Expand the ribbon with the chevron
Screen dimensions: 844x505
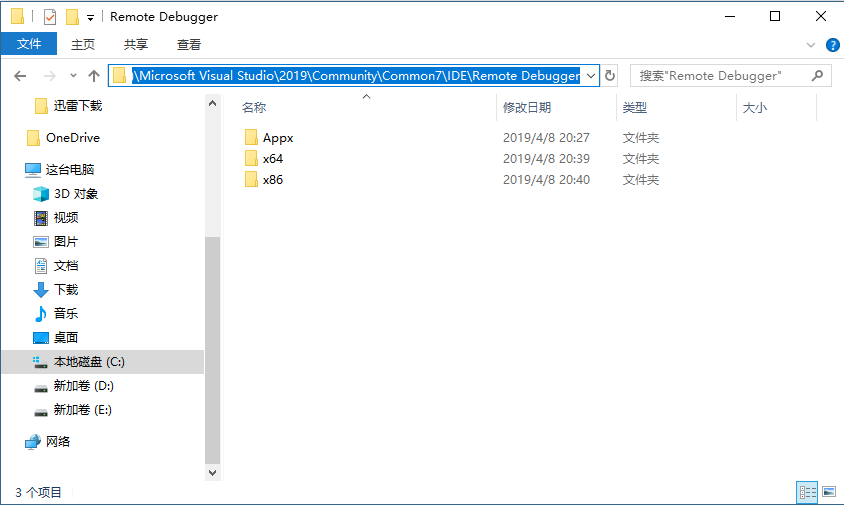(x=811, y=45)
